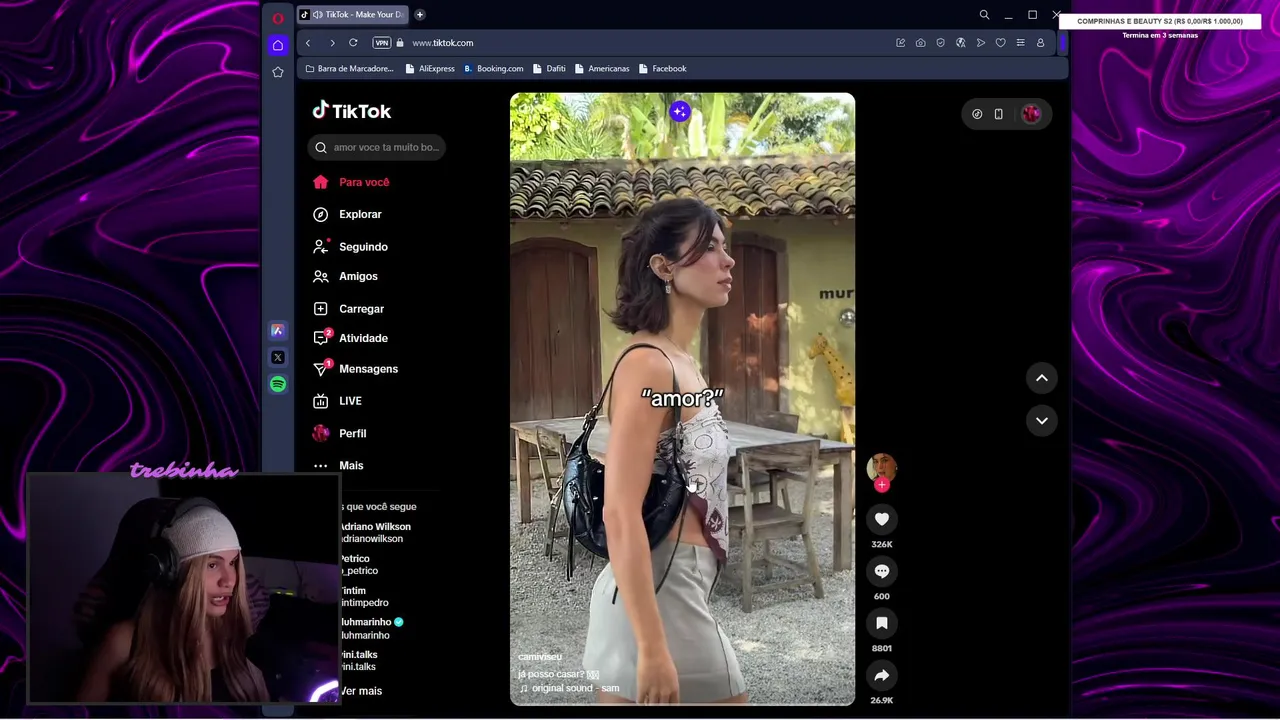Share the video with arrow icon

coord(881,675)
